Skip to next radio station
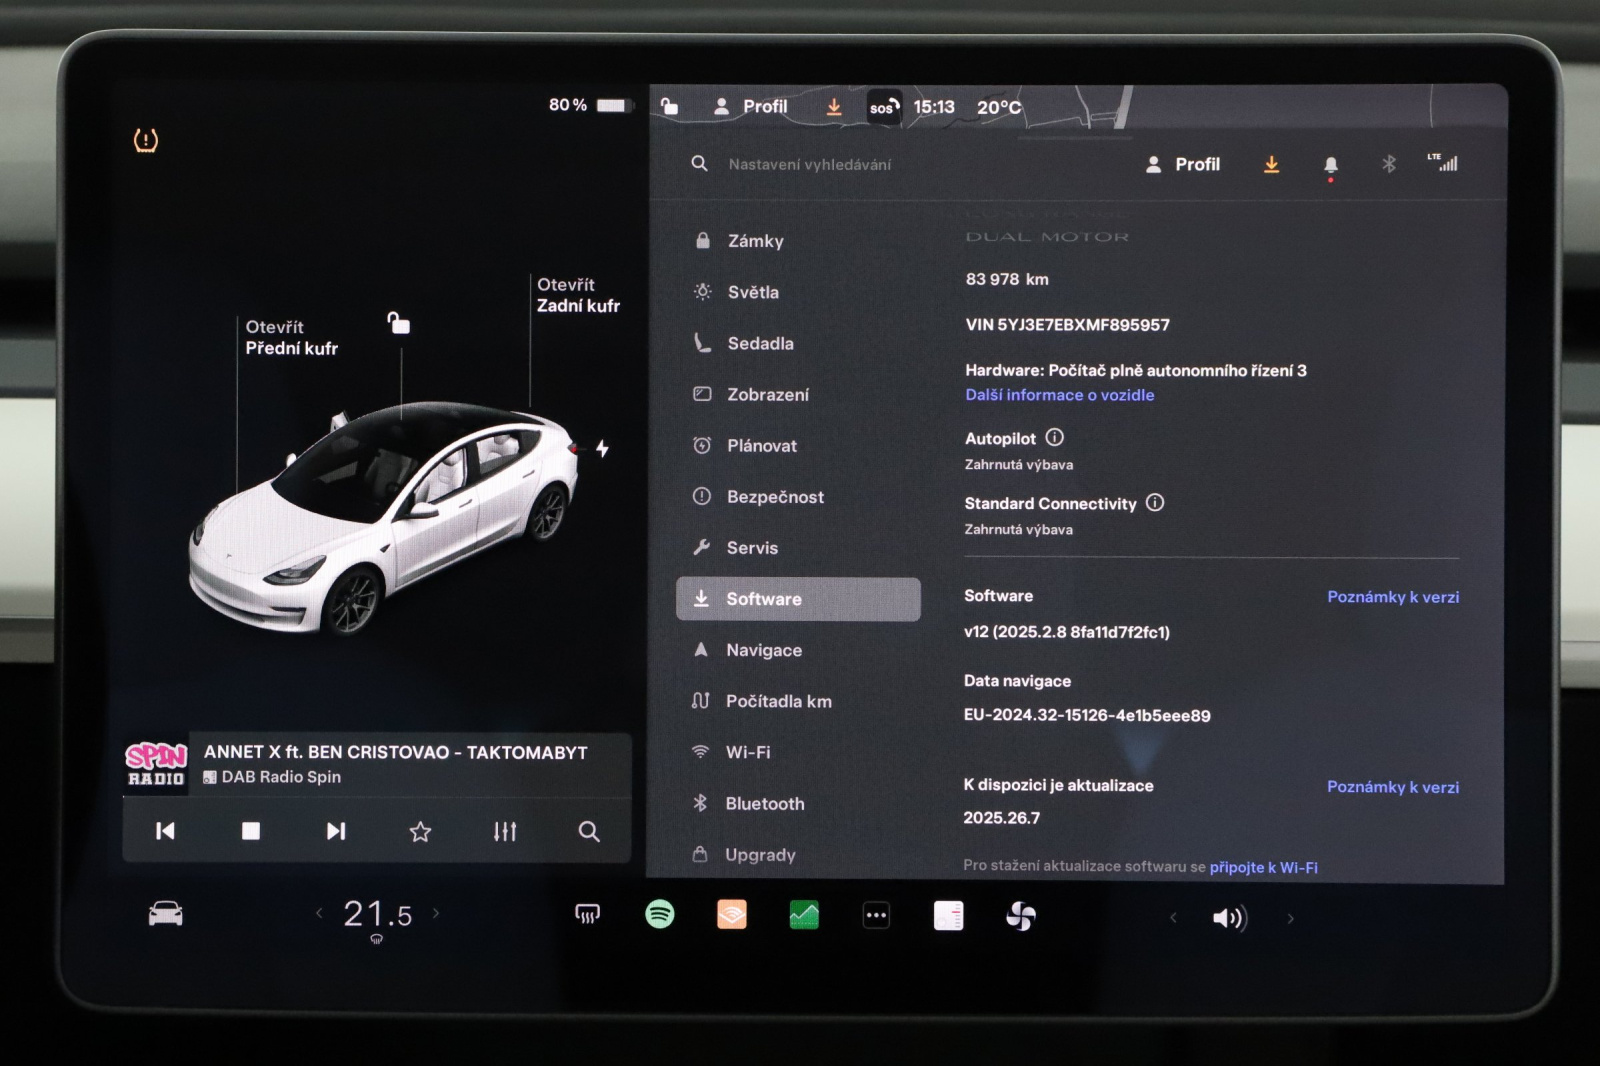 (x=336, y=831)
